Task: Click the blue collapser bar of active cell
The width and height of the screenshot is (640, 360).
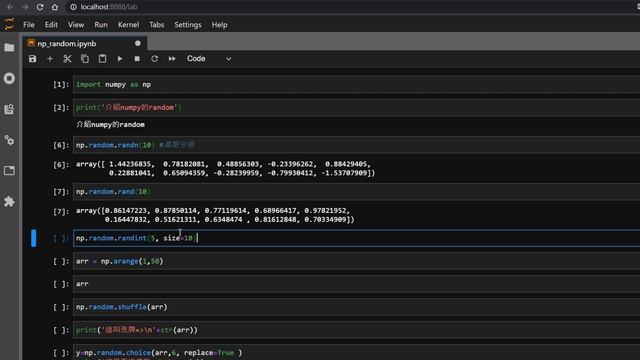Action: click(33, 238)
